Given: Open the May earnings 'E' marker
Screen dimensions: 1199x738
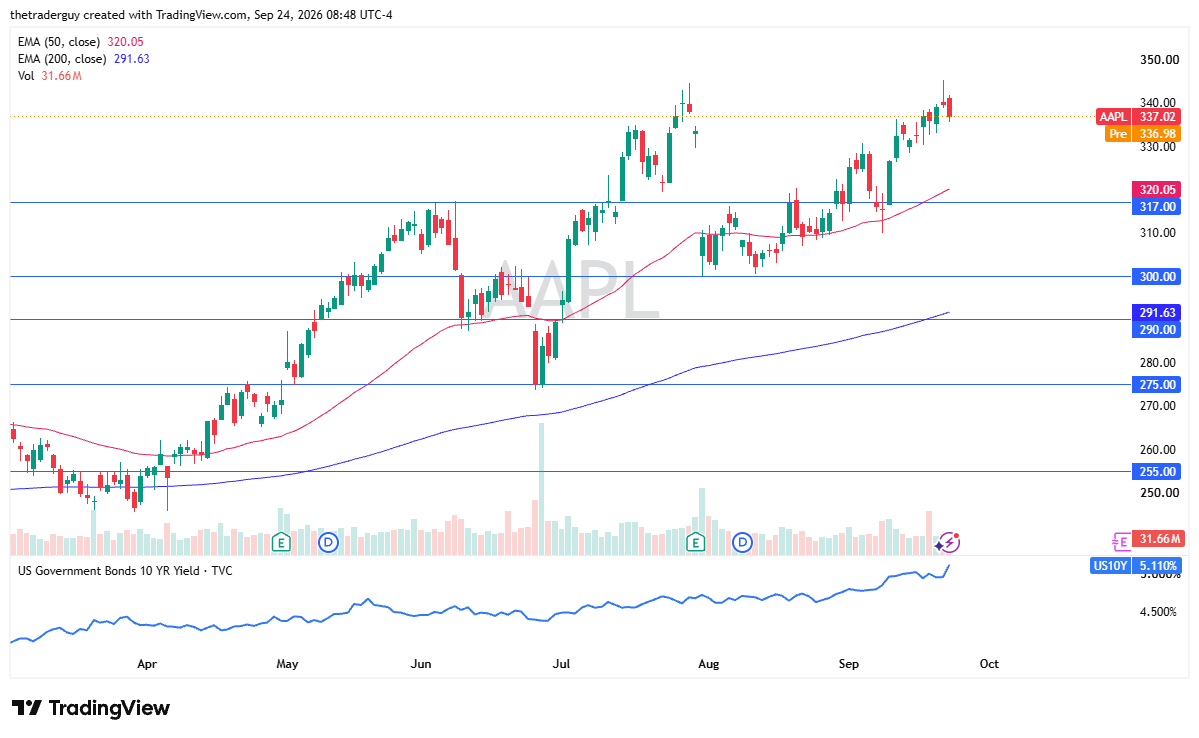Looking at the screenshot, I should click(281, 543).
